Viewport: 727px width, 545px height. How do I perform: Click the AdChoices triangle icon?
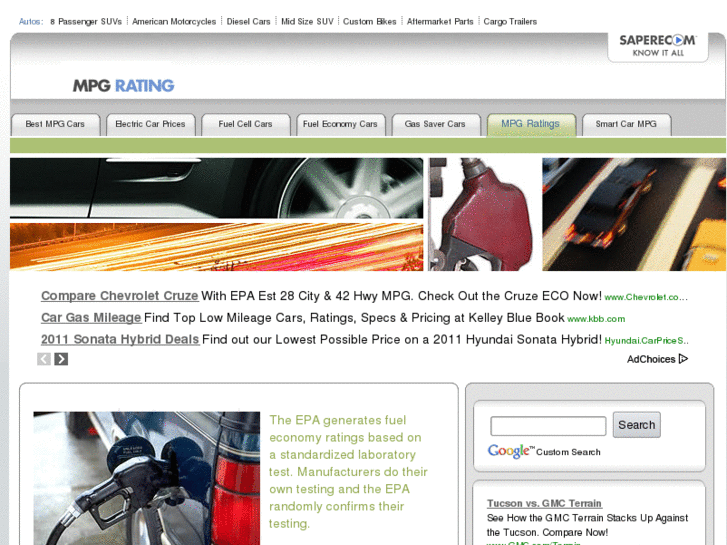pos(683,359)
